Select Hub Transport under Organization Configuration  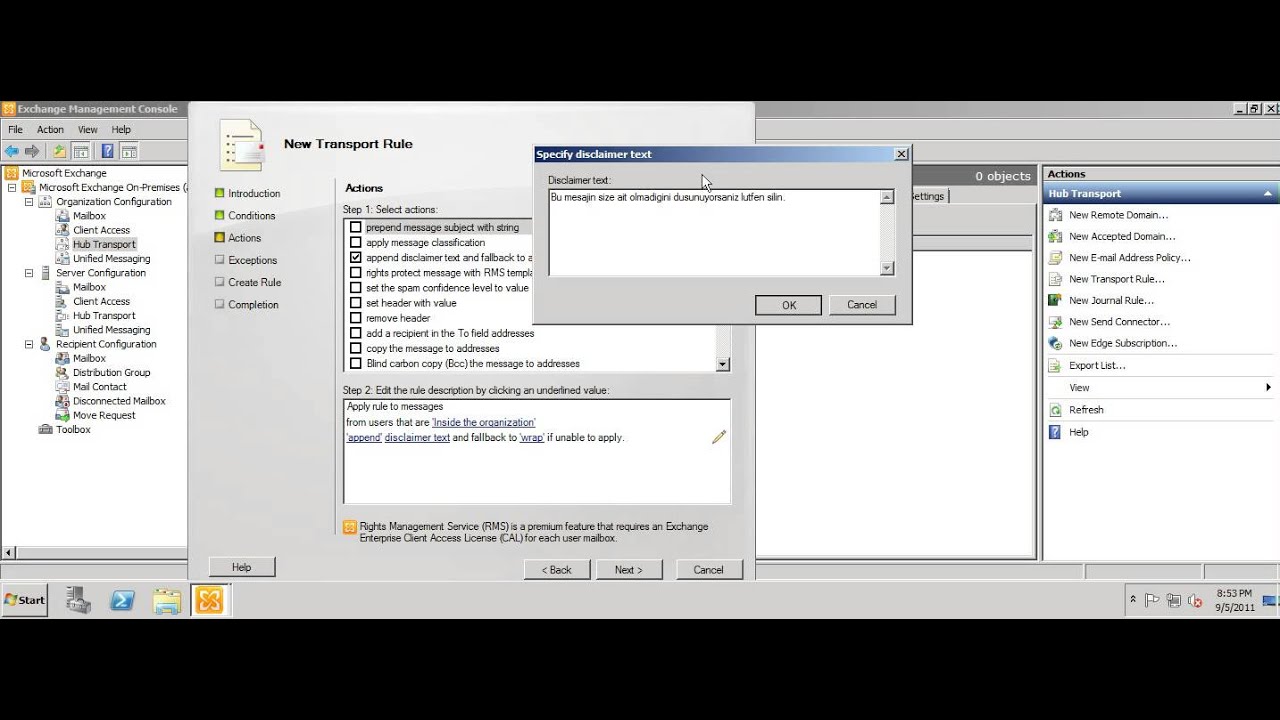(x=104, y=244)
